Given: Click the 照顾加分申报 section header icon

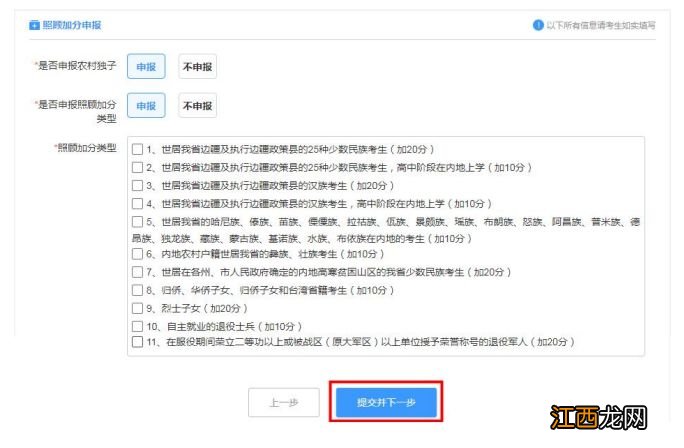Looking at the screenshot, I should click(34, 25).
